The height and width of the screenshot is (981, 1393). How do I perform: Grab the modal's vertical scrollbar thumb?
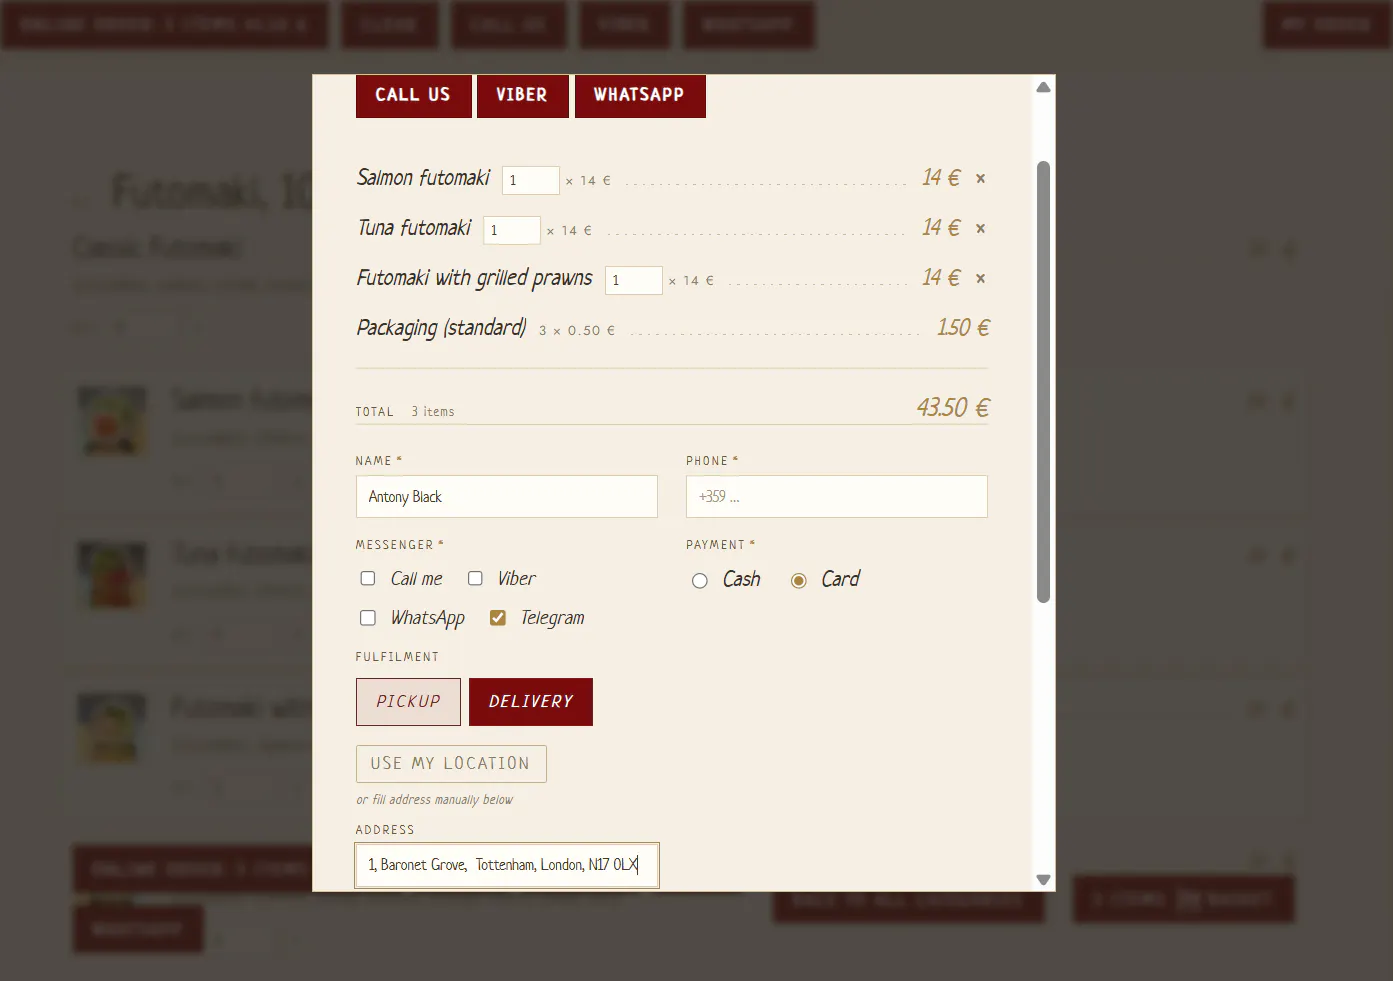point(1043,382)
